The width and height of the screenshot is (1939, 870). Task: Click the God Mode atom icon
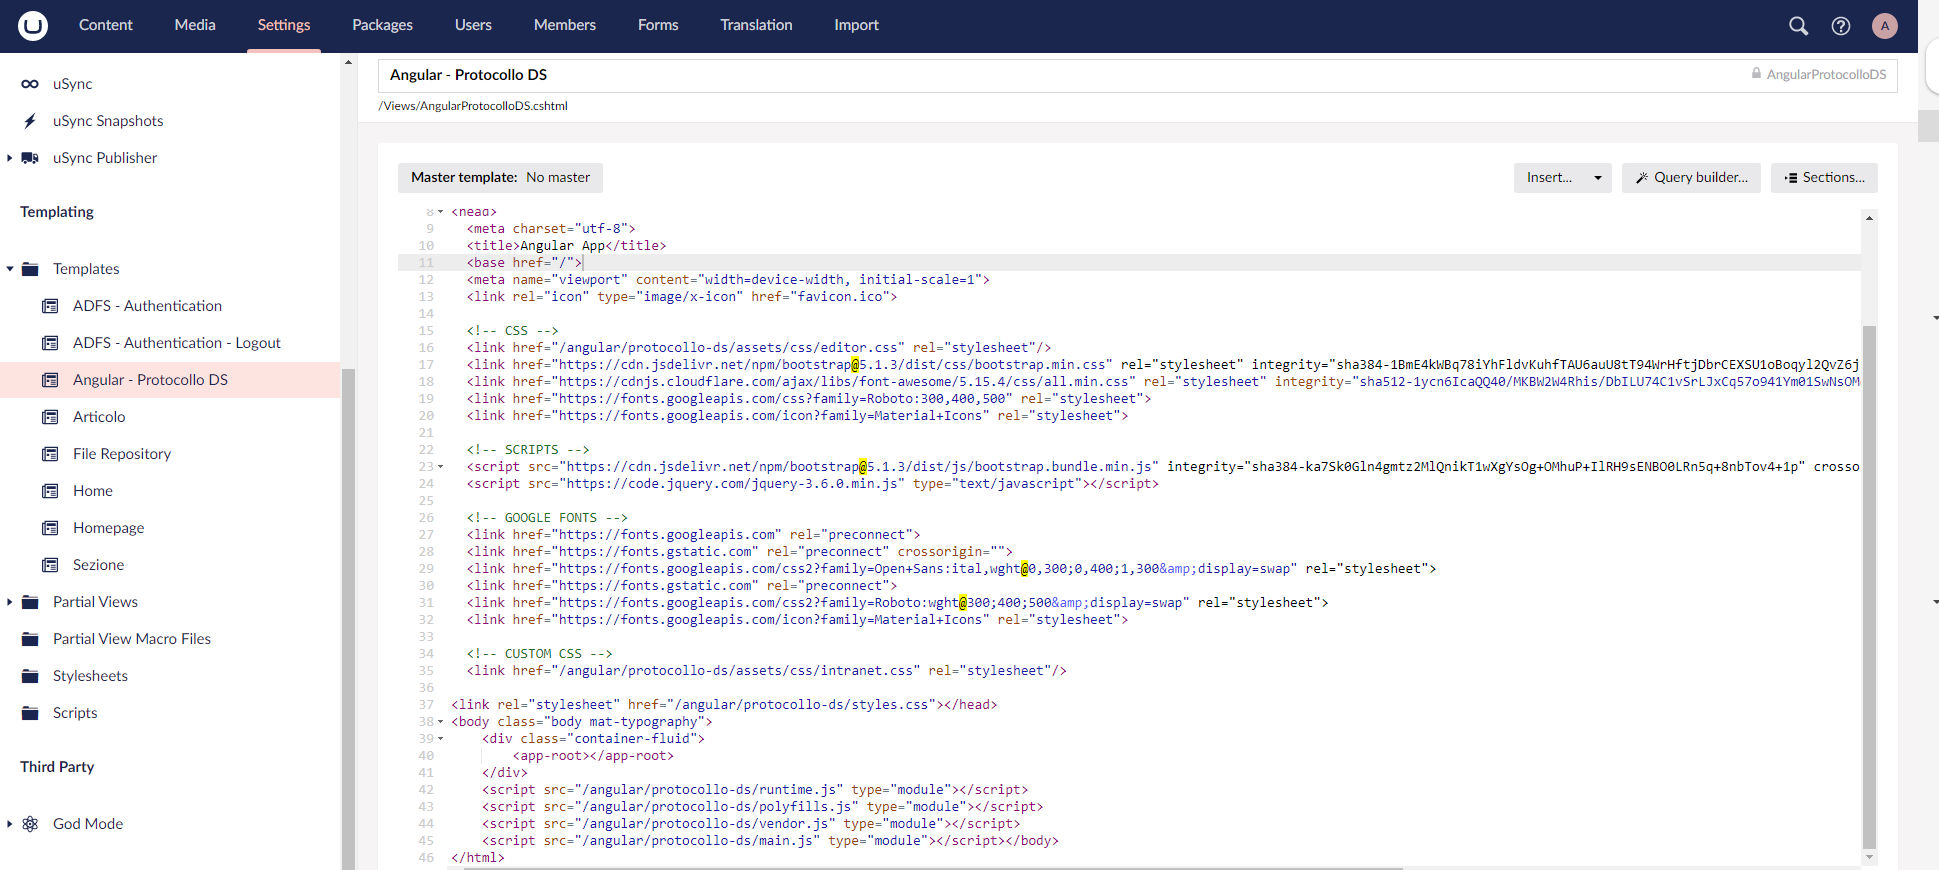click(x=30, y=824)
